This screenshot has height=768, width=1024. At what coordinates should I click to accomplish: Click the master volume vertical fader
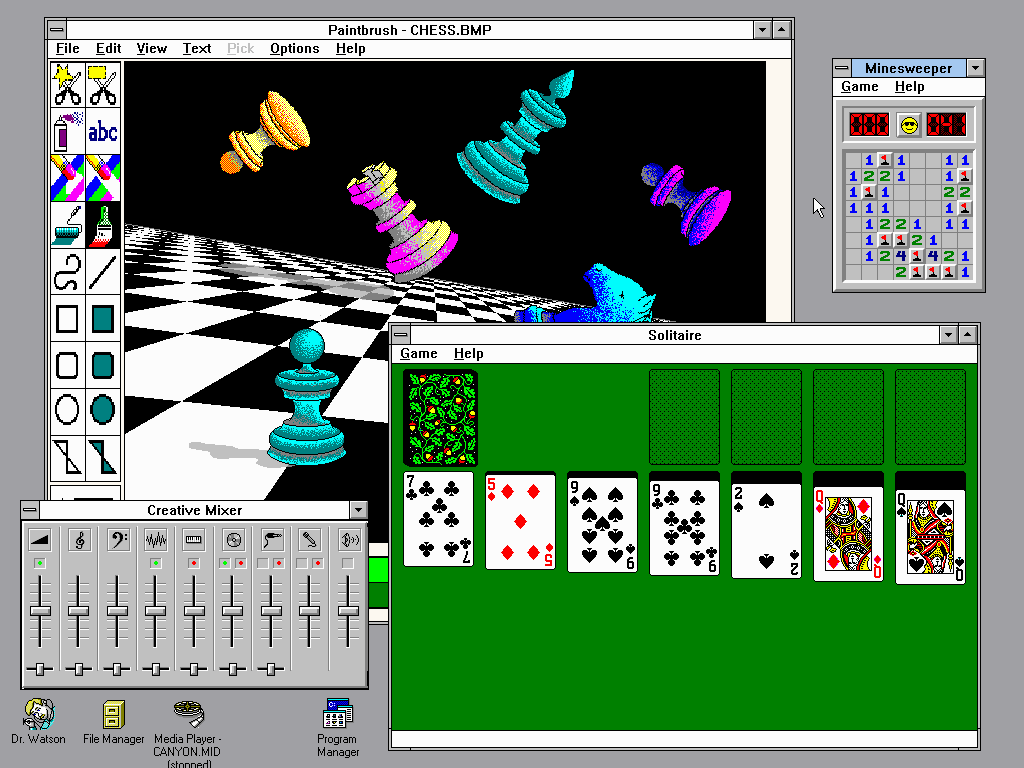pyautogui.click(x=40, y=611)
